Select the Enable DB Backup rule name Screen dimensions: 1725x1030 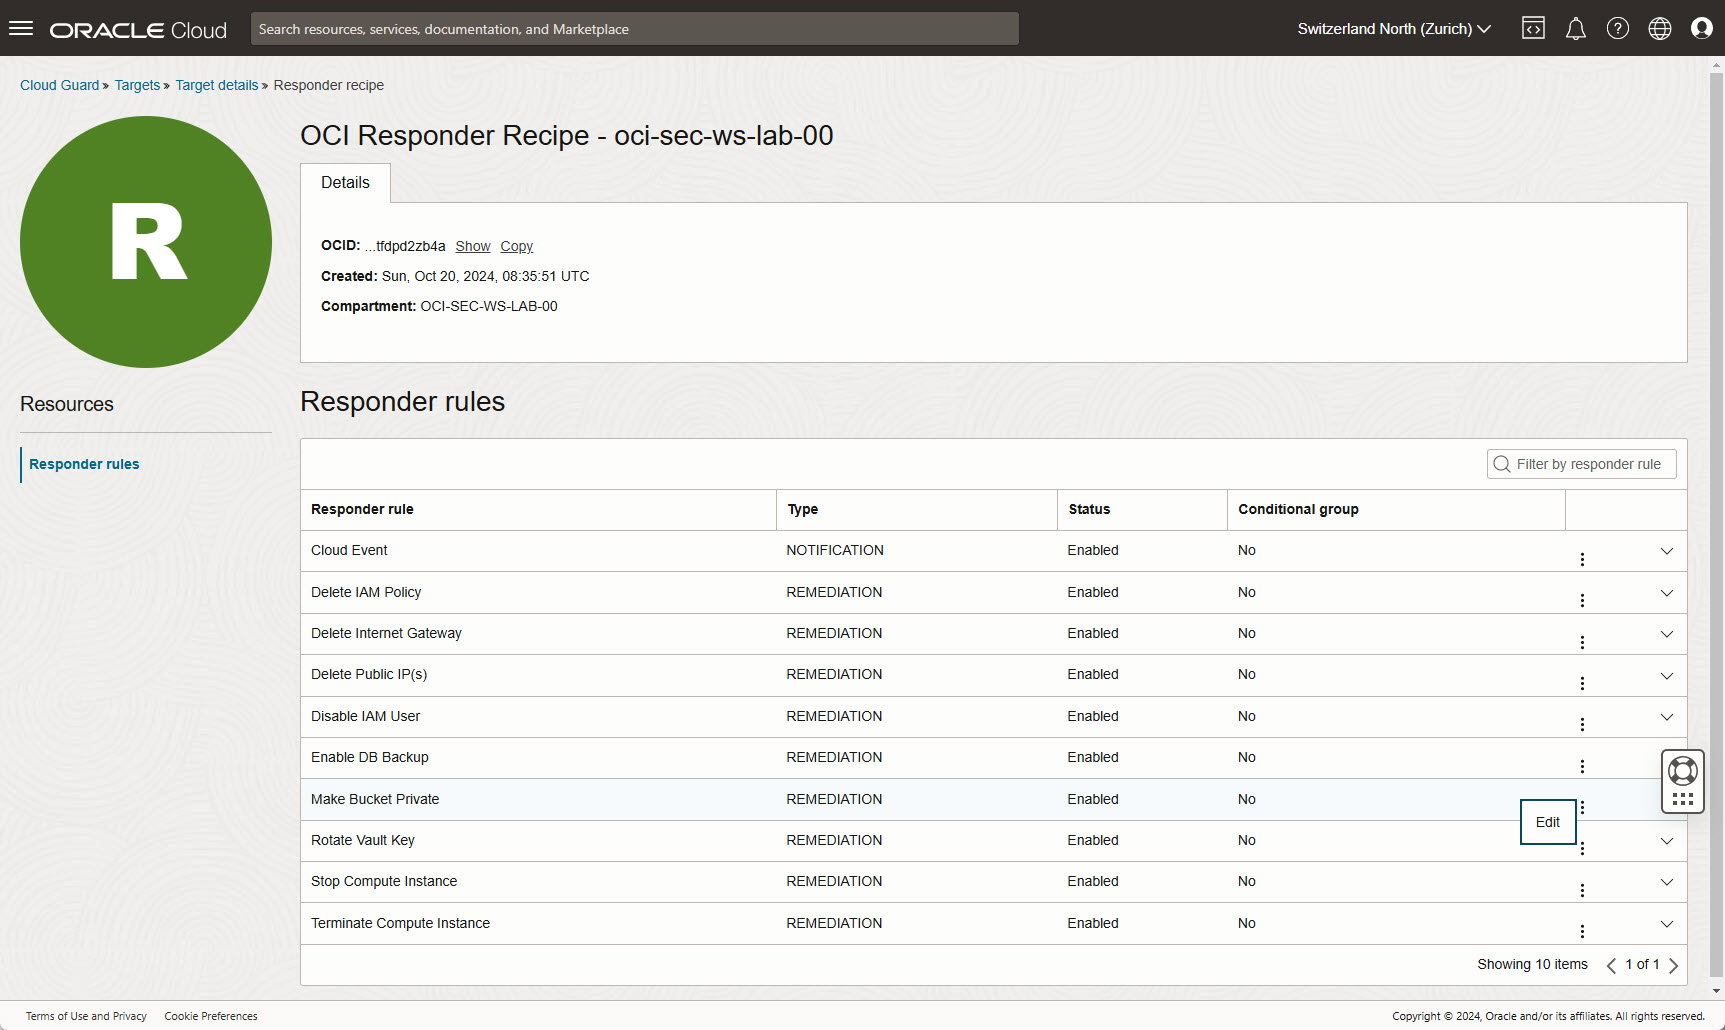click(x=370, y=757)
